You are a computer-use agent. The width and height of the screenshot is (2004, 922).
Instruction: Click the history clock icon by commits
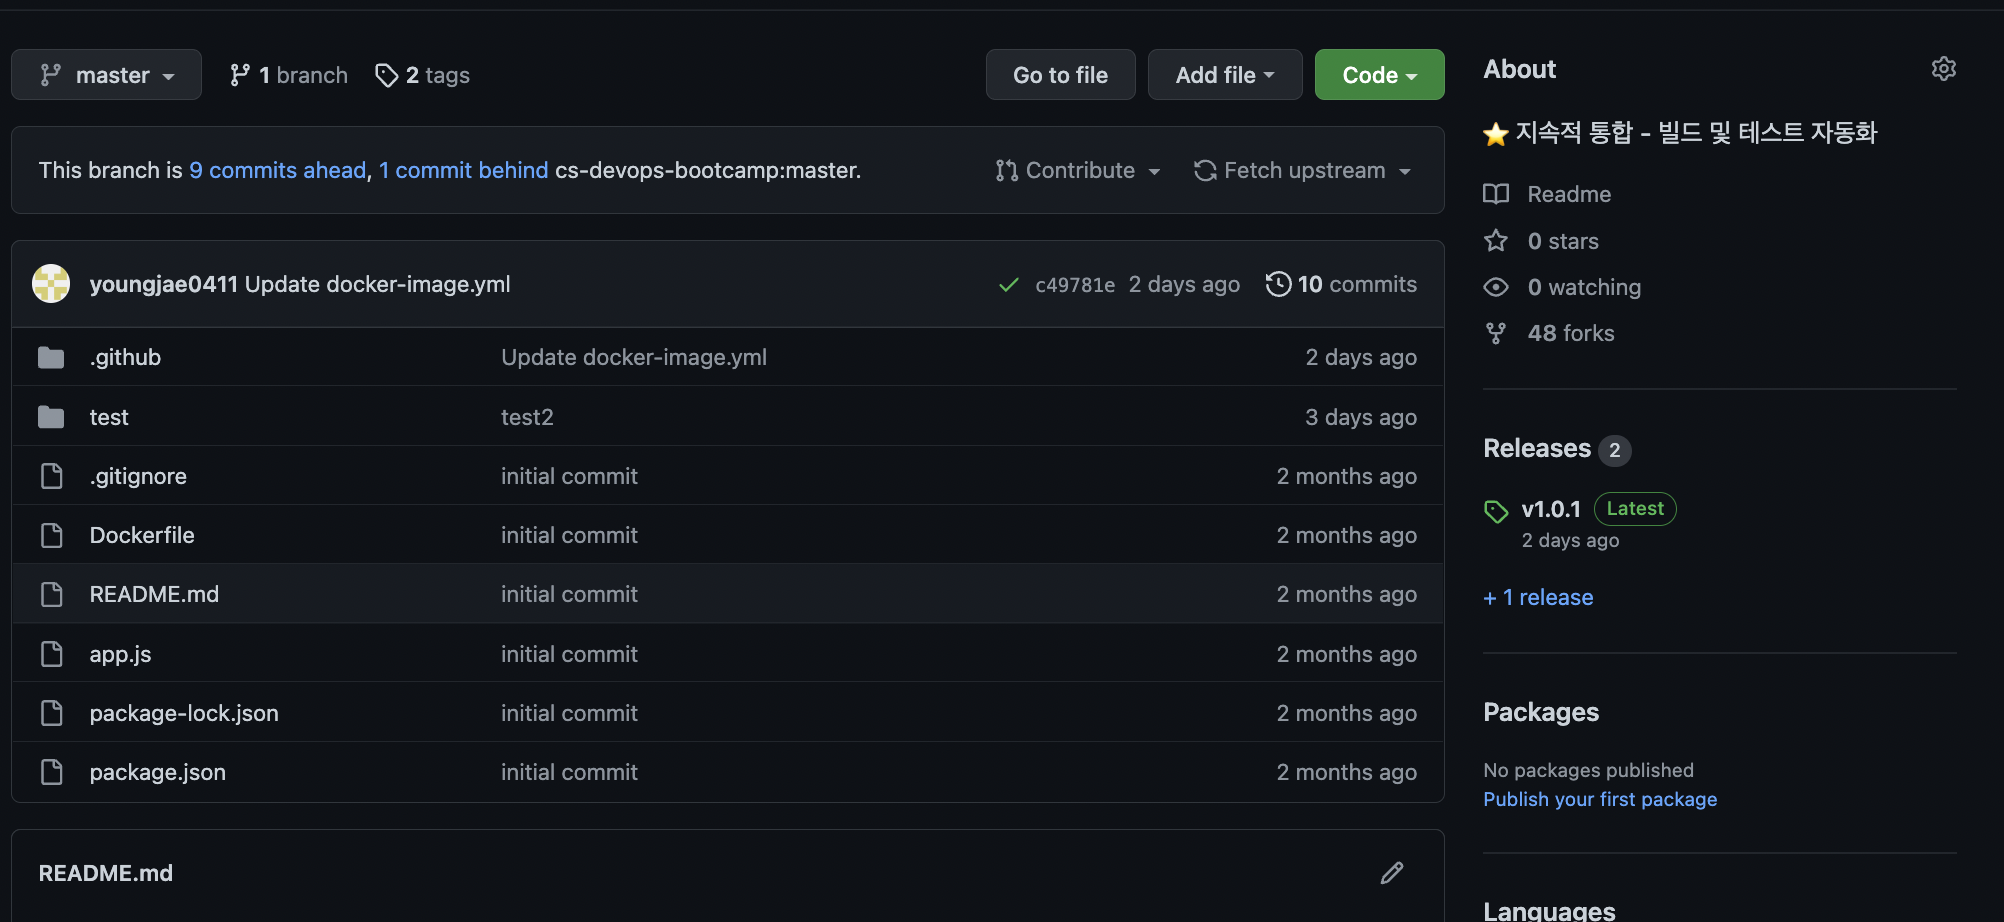pyautogui.click(x=1278, y=284)
